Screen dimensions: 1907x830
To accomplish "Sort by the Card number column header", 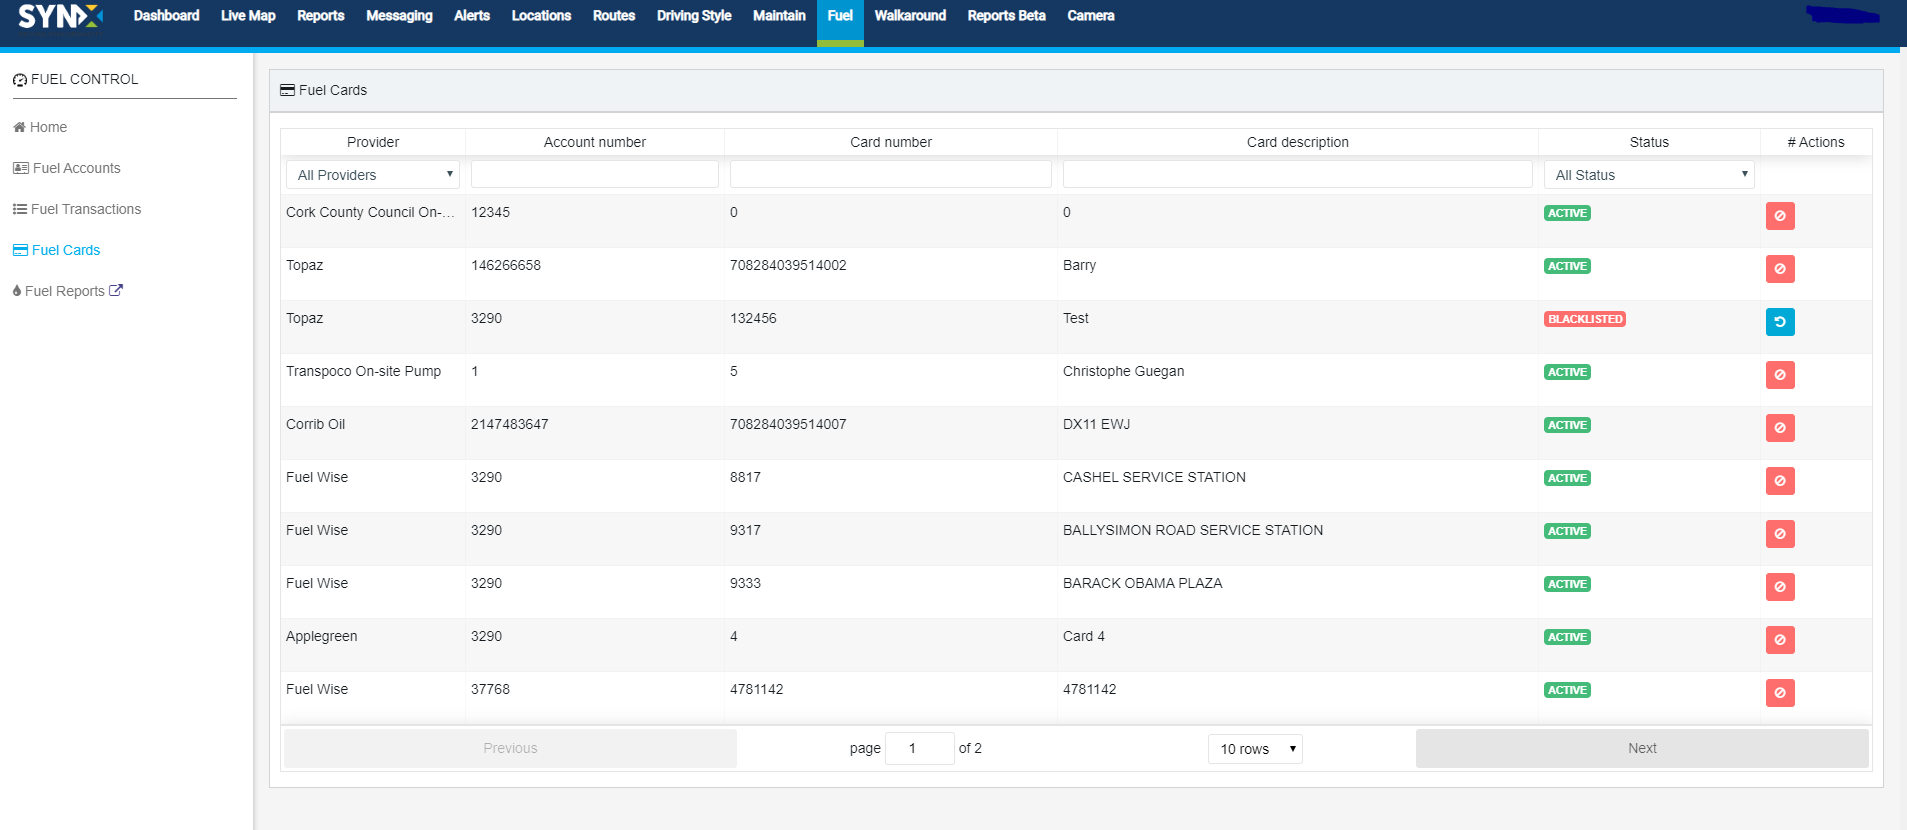I will click(x=891, y=142).
